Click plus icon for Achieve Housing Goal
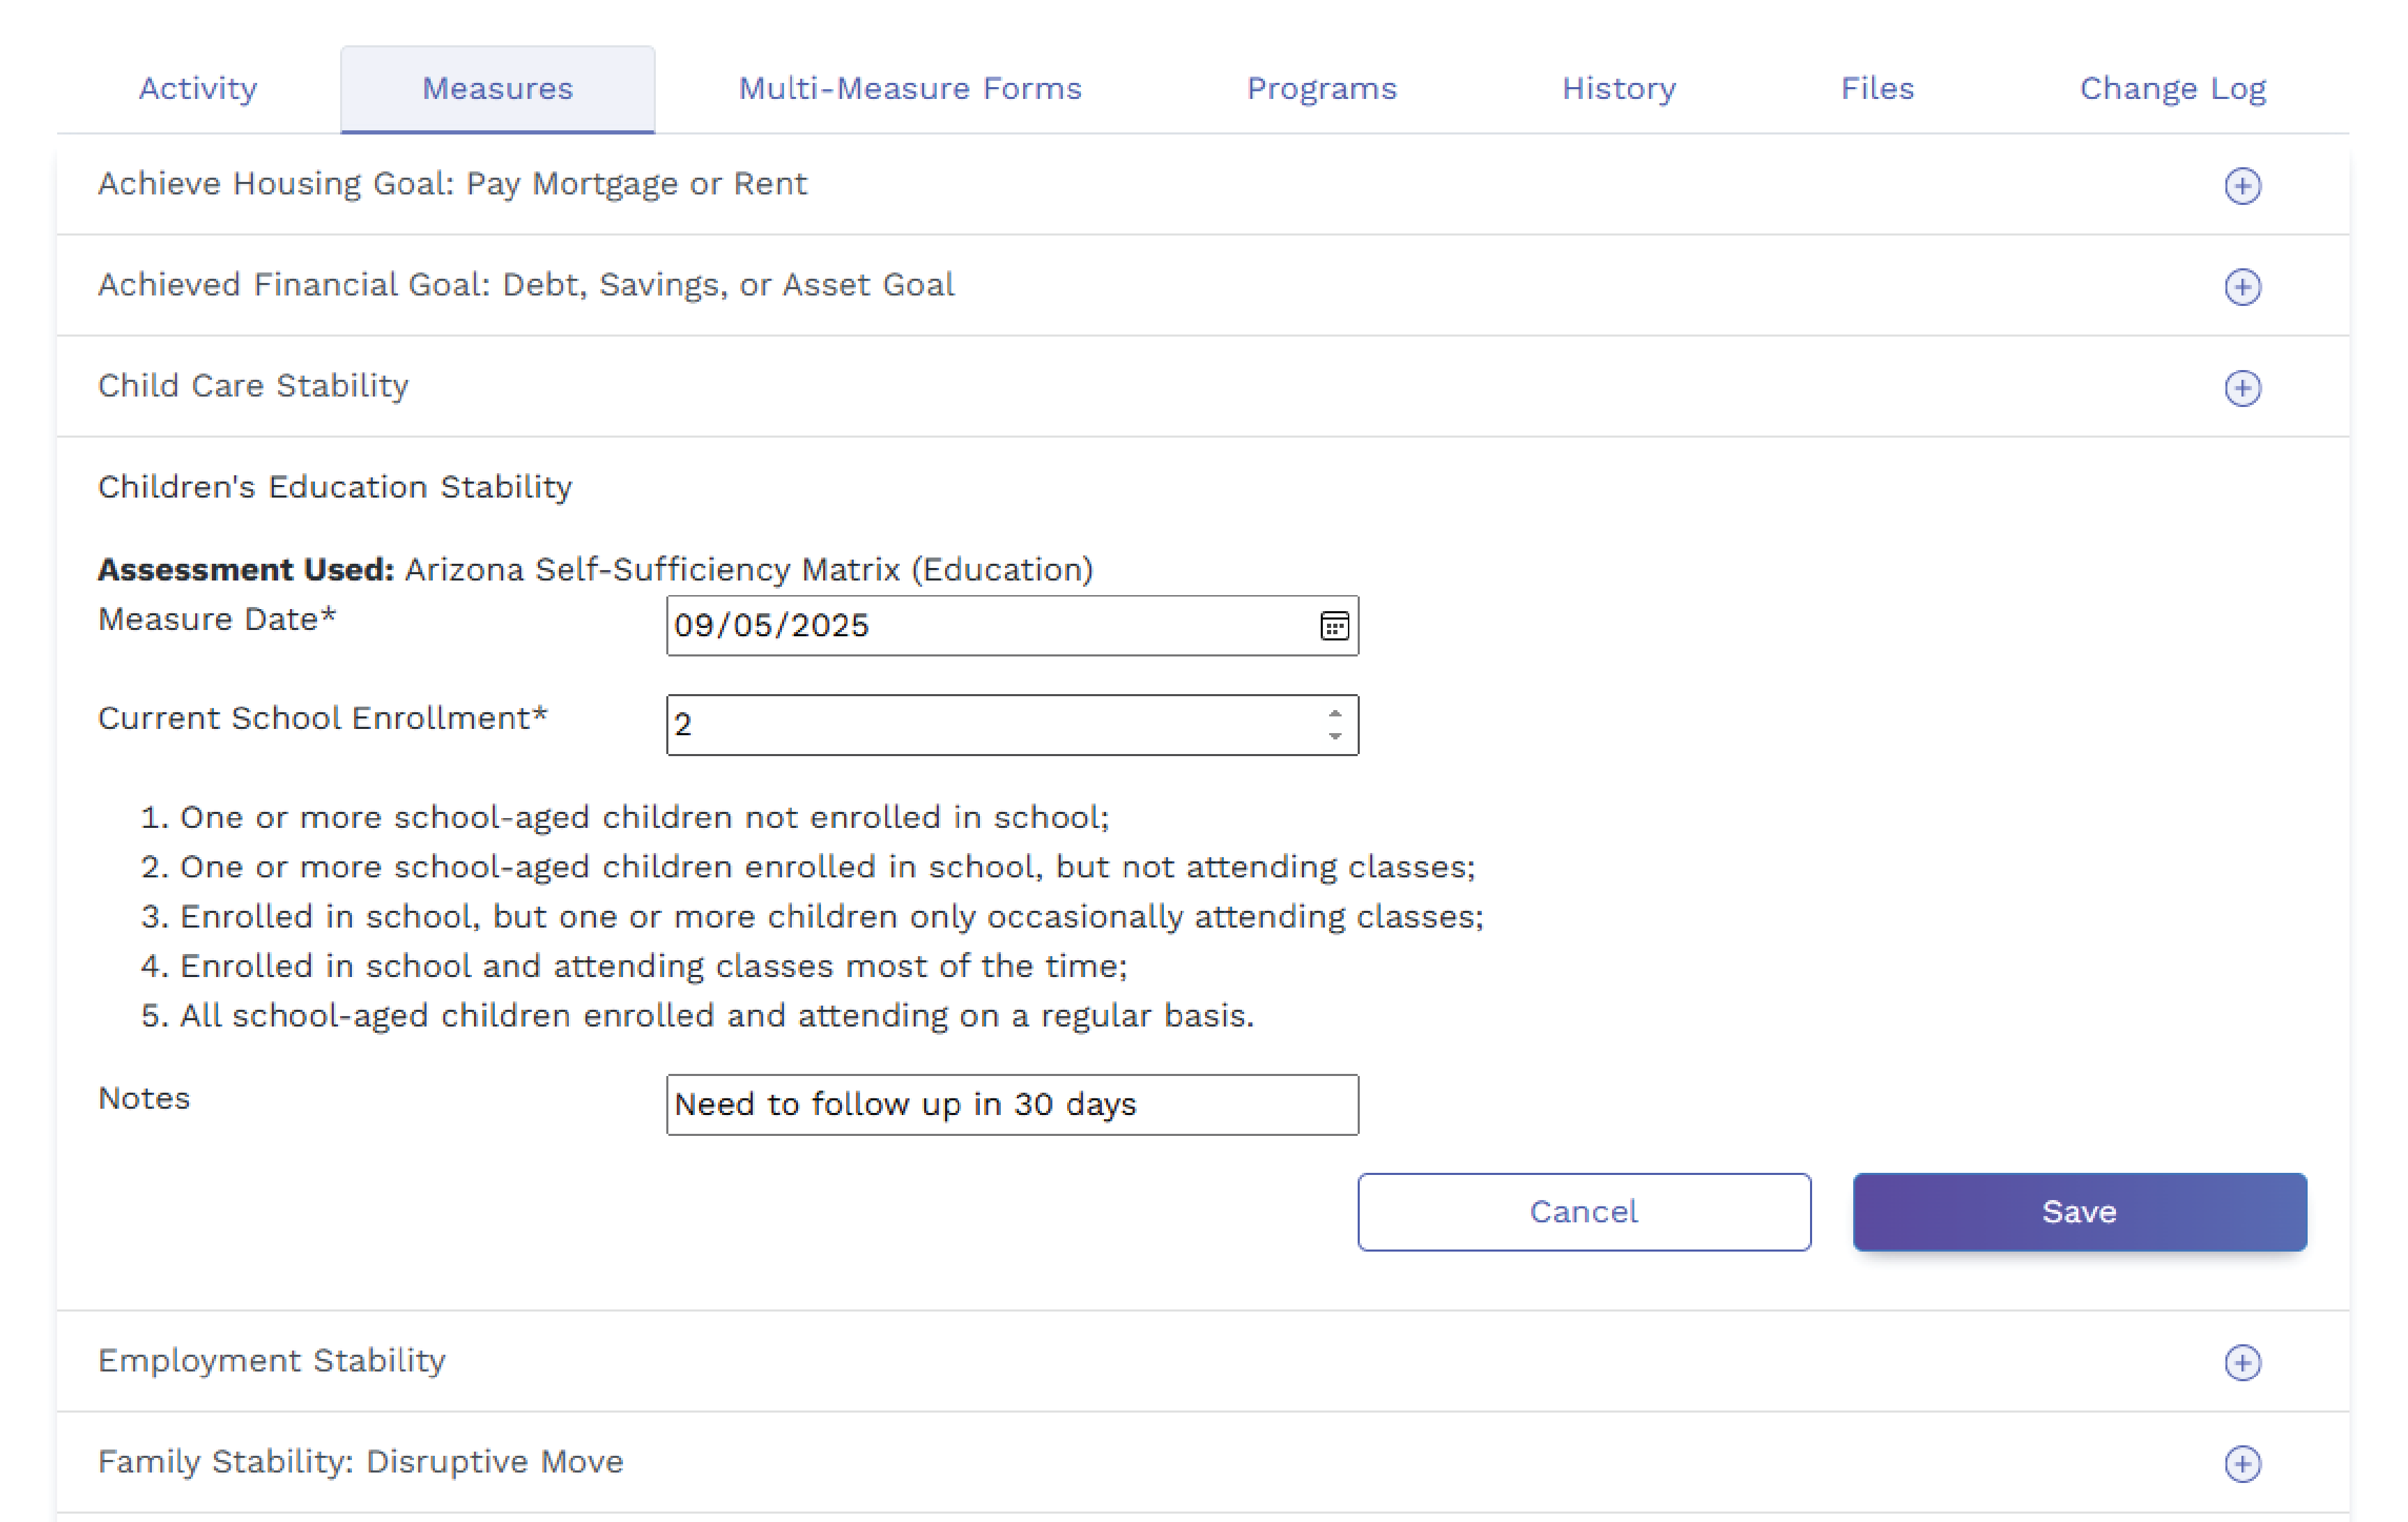The height and width of the screenshot is (1522, 2408). (2242, 186)
